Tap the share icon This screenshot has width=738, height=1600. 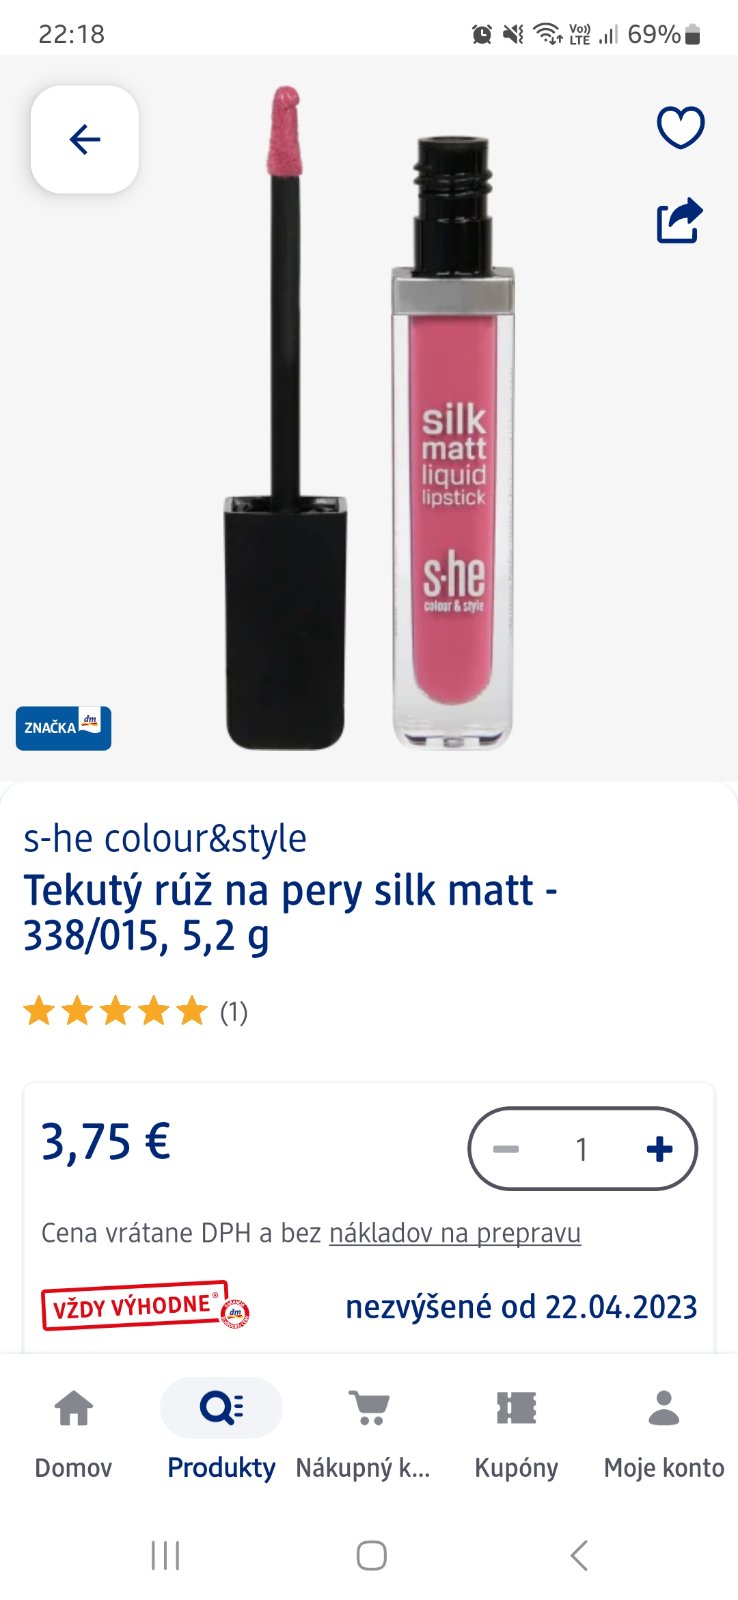pyautogui.click(x=680, y=221)
